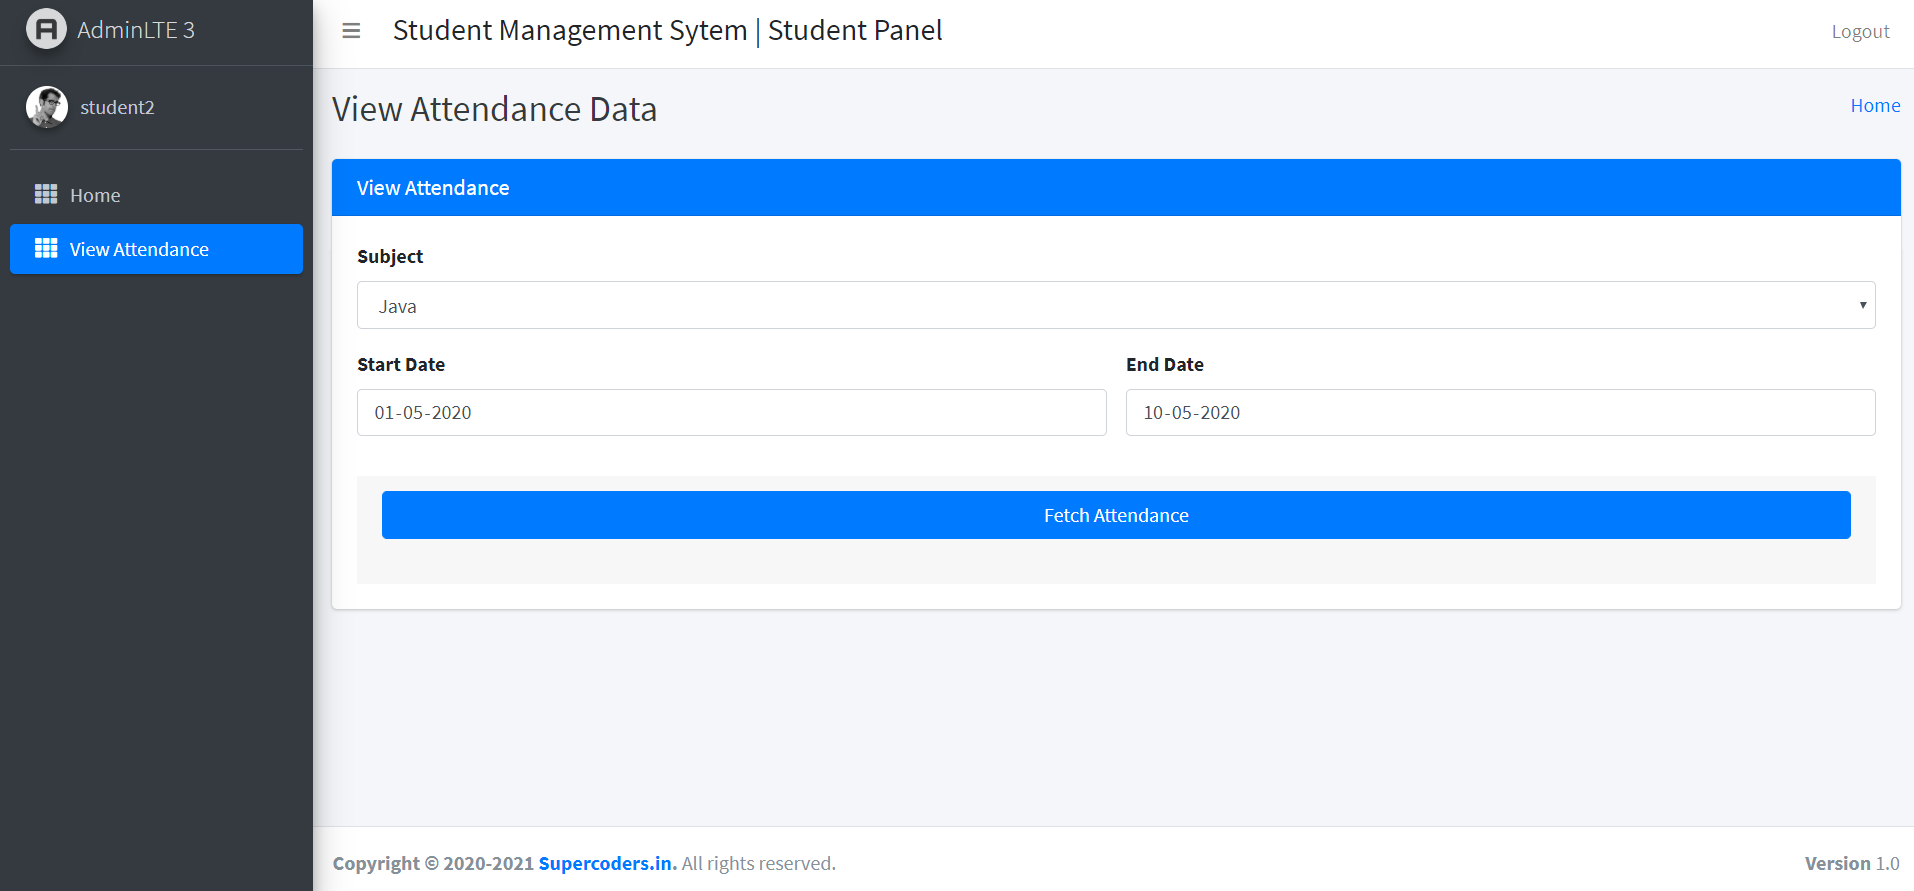Click the End Date label
The height and width of the screenshot is (891, 1914).
[1165, 365]
